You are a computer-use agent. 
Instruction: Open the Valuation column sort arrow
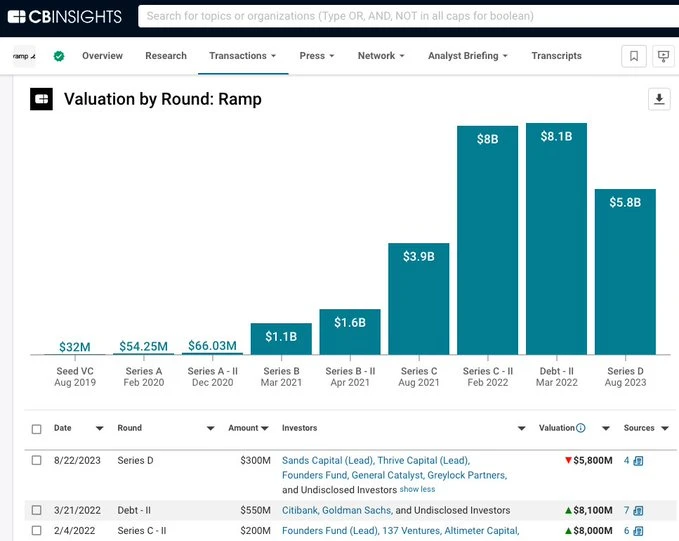(606, 428)
